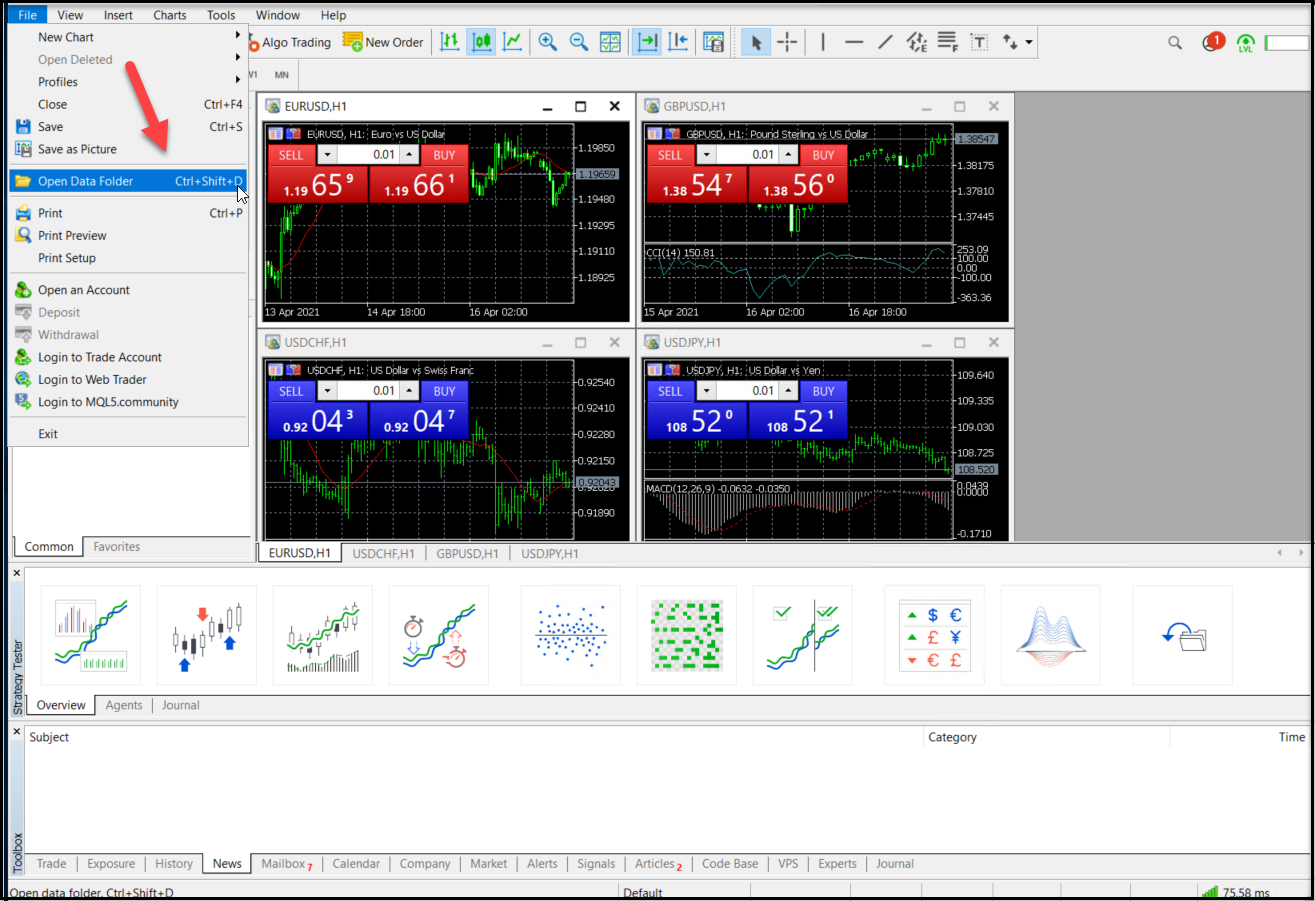1315x901 pixels.
Task: Choose Open Data Folder menu entry
Action: coord(127,181)
